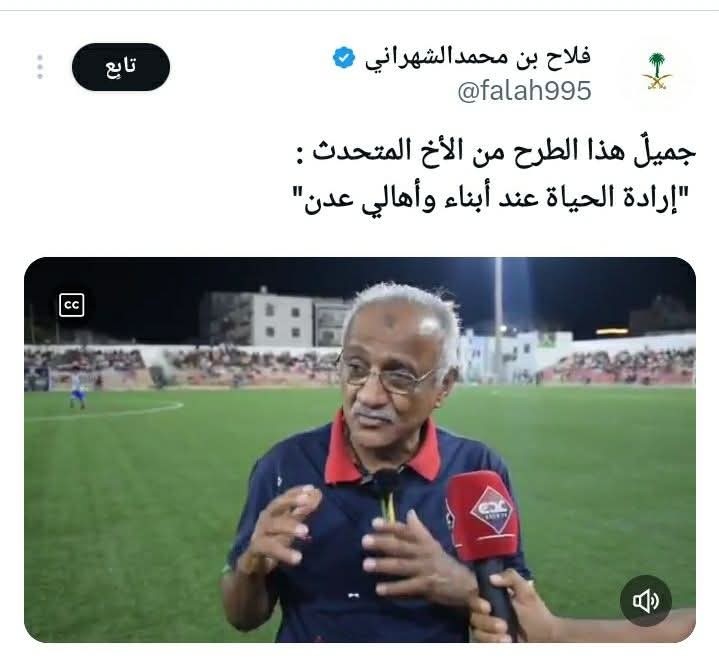This screenshot has width=719, height=667.
Task: Open profile name فلاح بن محمدالشهراني
Action: 478,58
